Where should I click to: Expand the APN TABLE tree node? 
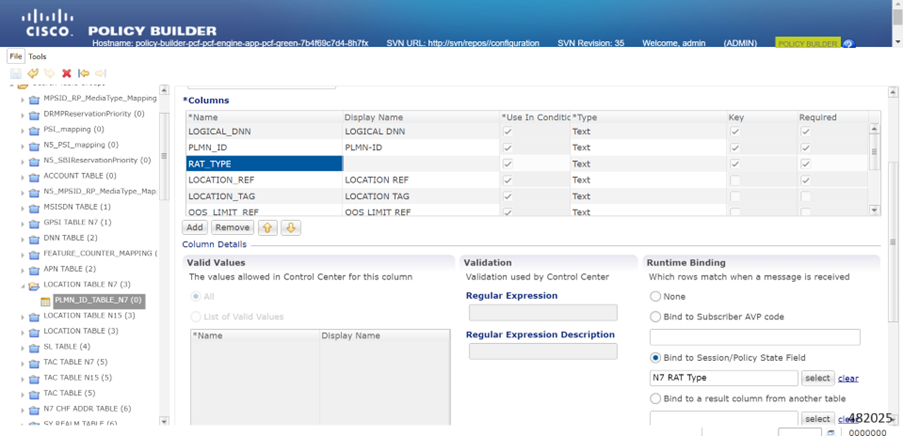(22, 270)
